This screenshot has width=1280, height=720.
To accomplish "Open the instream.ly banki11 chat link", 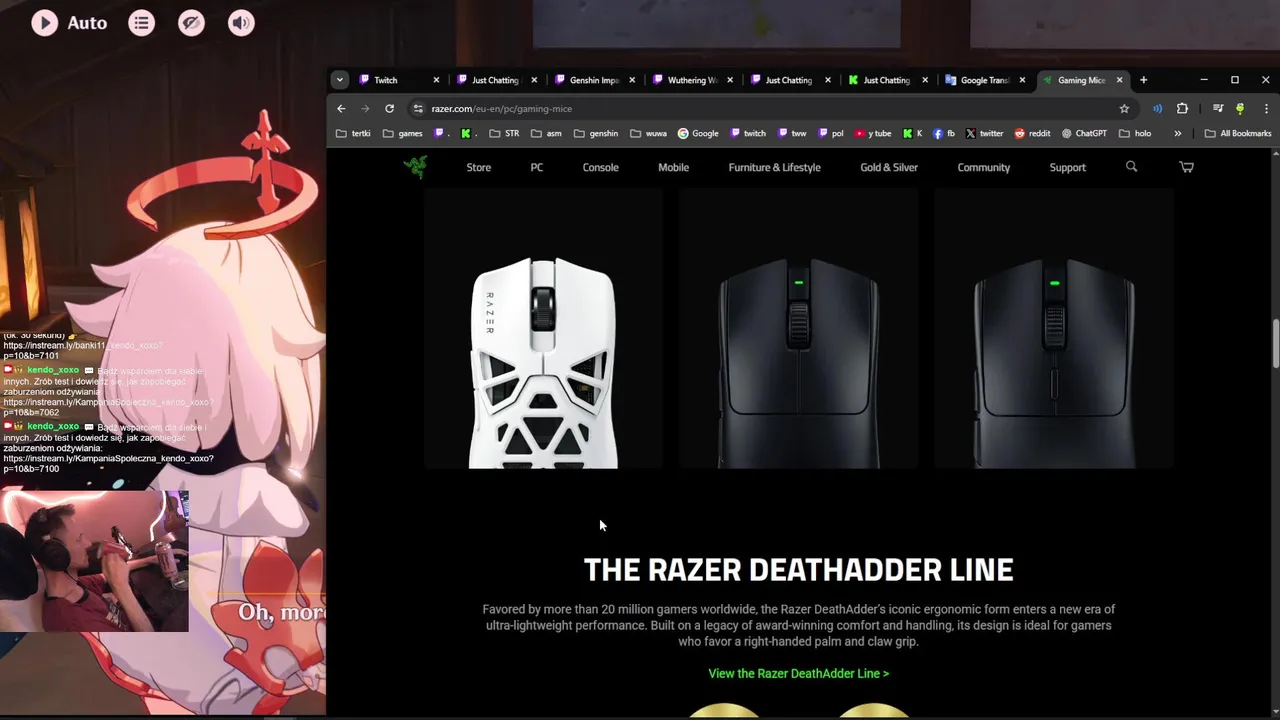I will 82,351.
